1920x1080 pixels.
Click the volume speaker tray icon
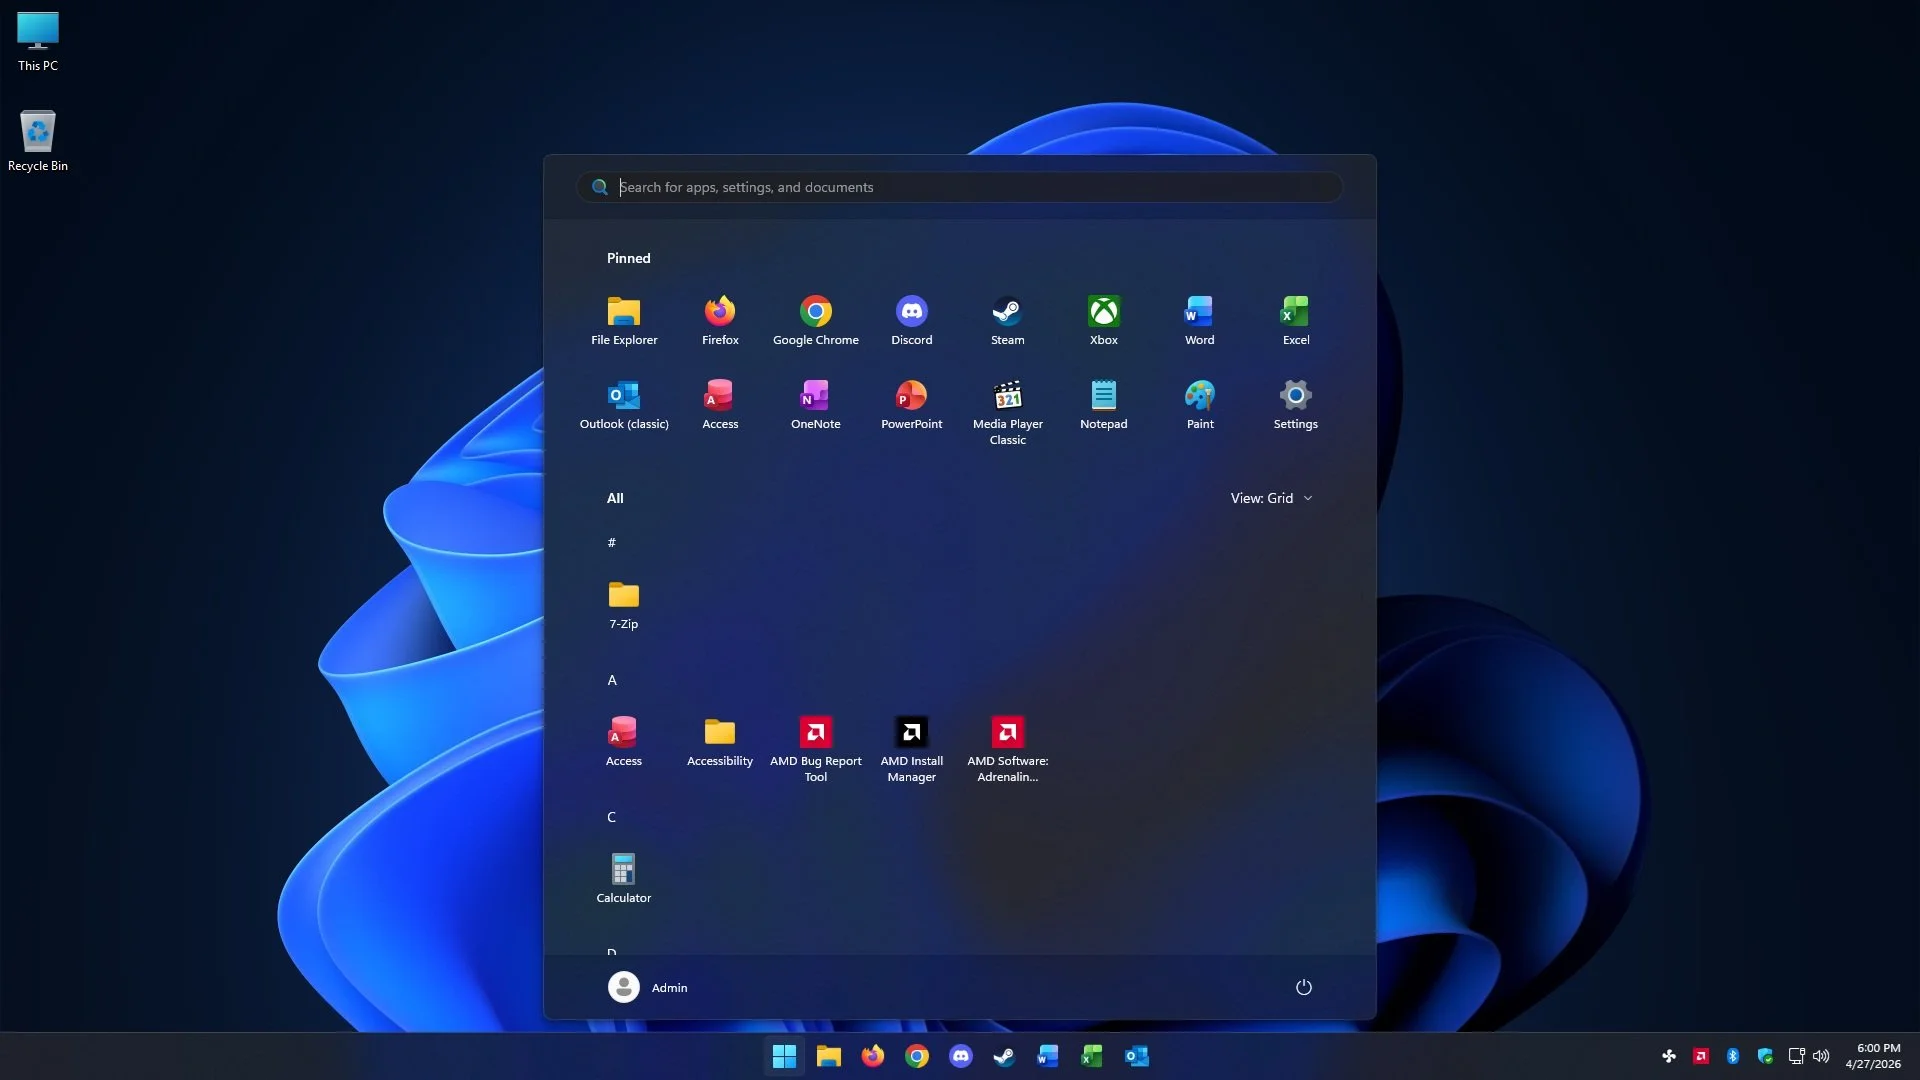[1821, 1056]
